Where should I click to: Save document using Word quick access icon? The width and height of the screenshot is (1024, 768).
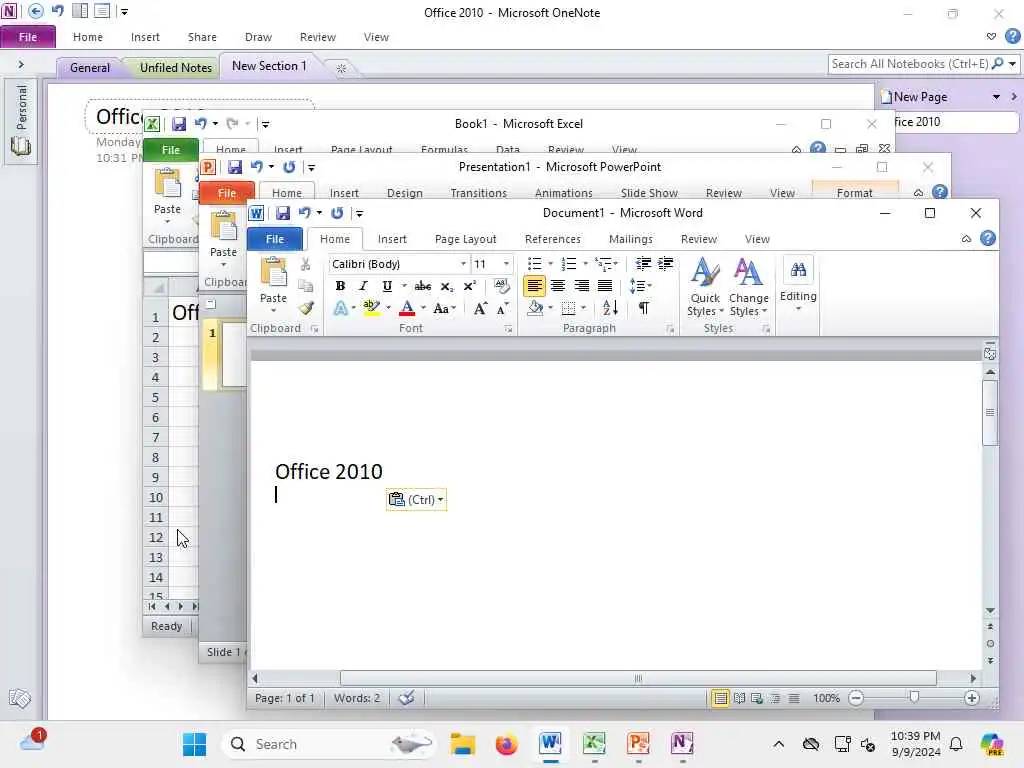(283, 213)
